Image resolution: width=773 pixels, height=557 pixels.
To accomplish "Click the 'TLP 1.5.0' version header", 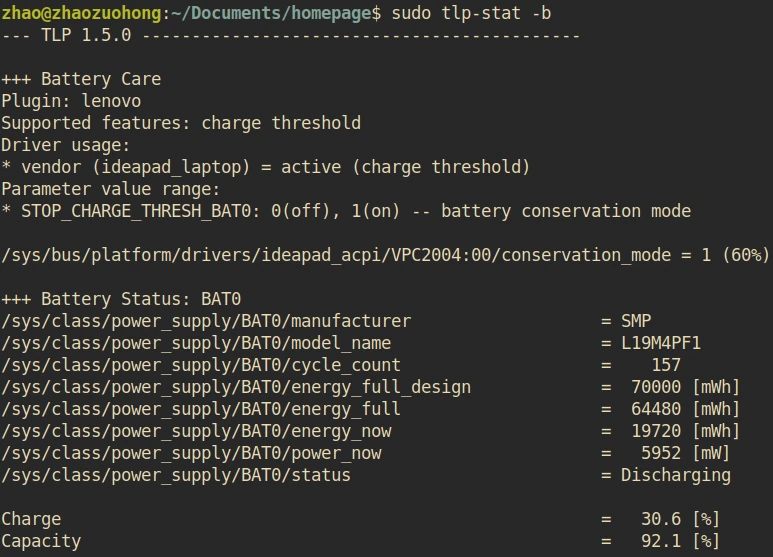I will [x=86, y=35].
